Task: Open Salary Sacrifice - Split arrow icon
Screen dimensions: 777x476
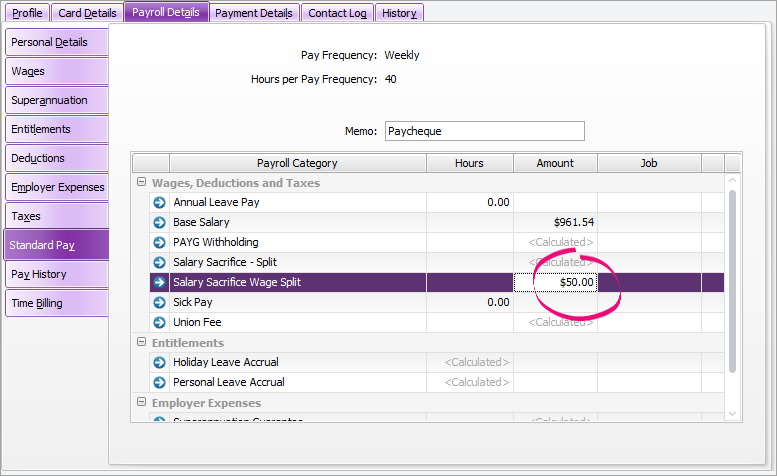Action: click(159, 262)
